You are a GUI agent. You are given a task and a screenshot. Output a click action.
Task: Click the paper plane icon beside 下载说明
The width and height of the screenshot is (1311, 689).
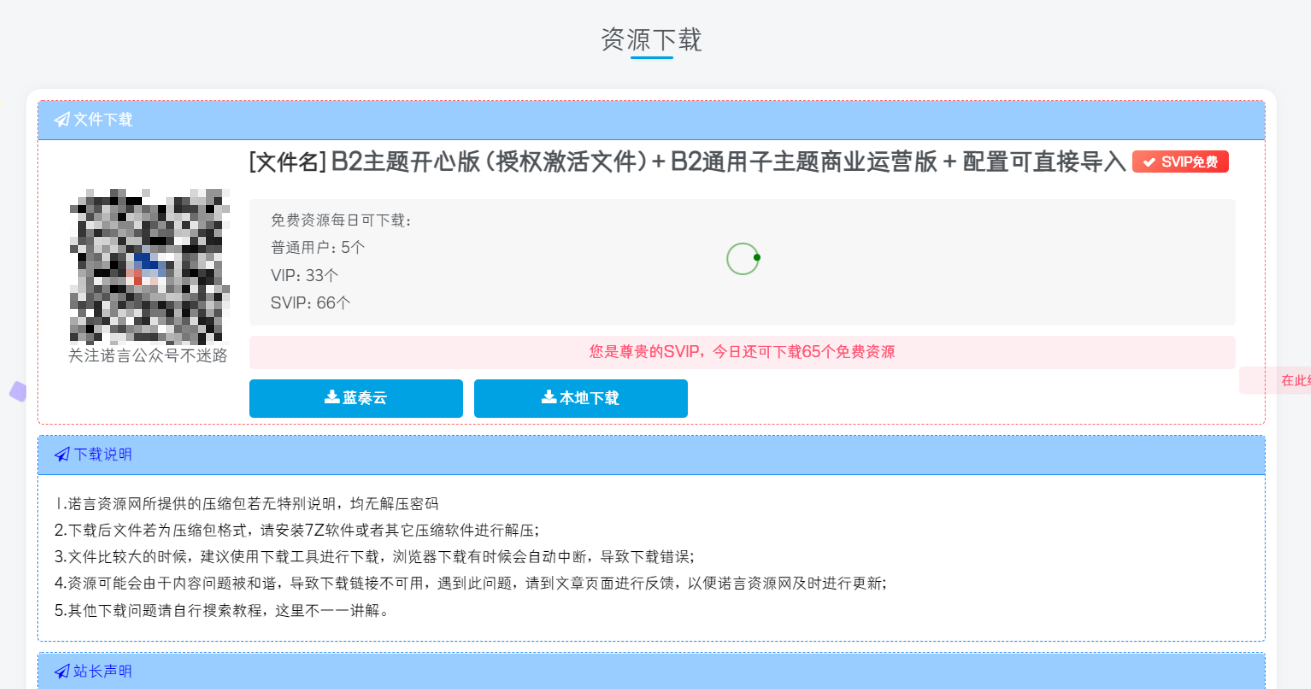tap(62, 454)
